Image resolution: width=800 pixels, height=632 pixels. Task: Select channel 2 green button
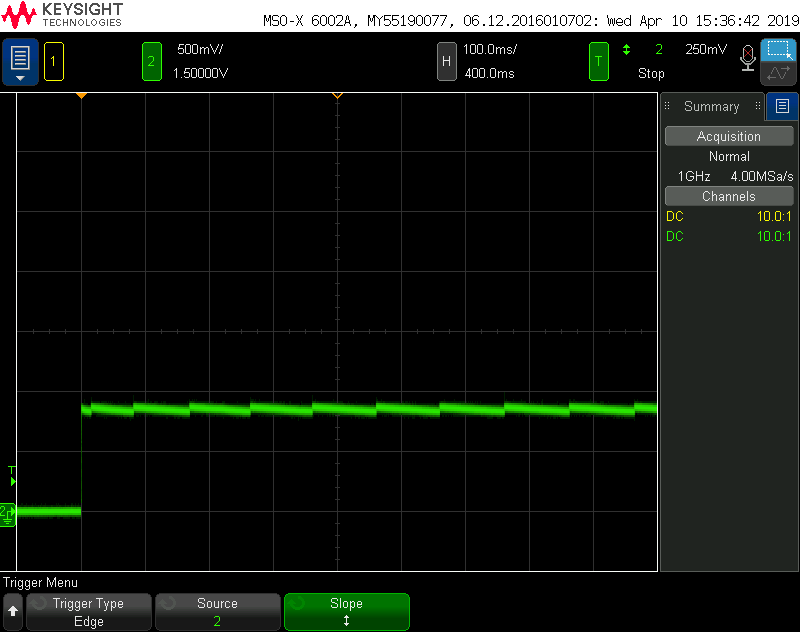pos(152,62)
